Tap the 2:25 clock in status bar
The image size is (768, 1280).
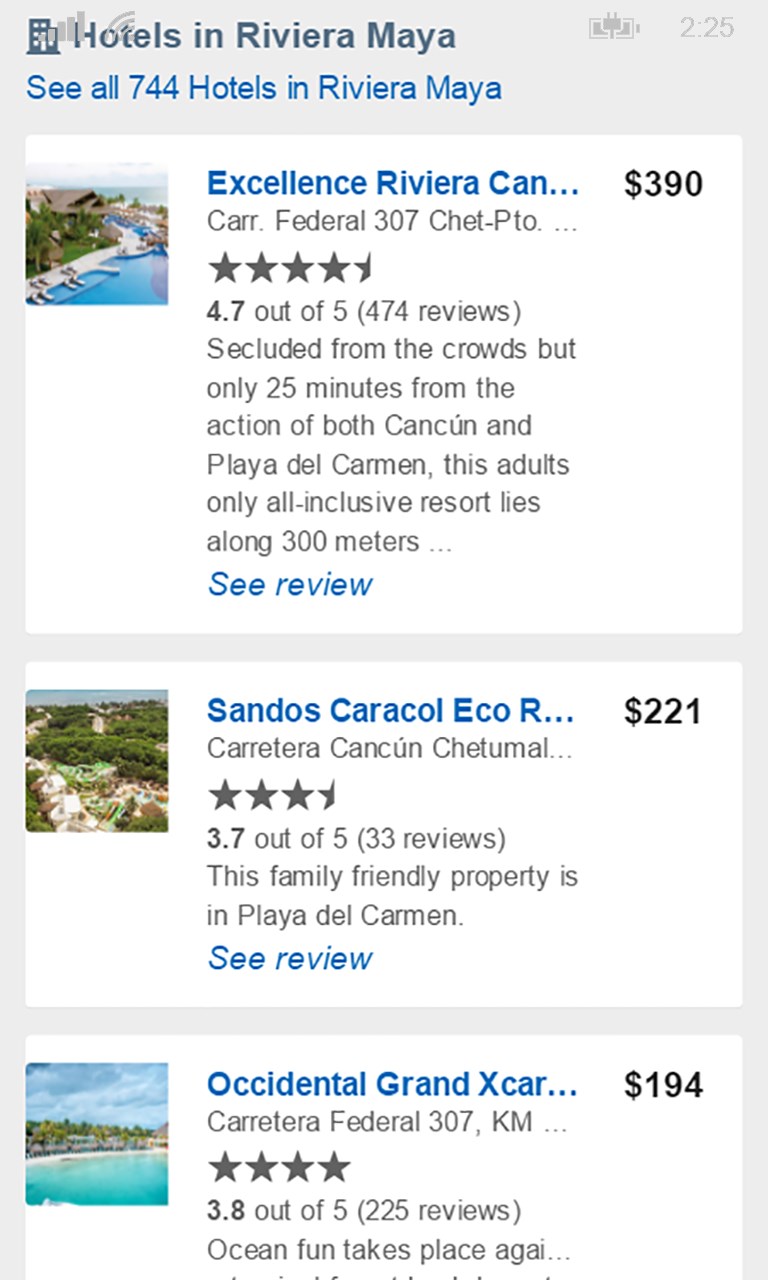[x=706, y=27]
